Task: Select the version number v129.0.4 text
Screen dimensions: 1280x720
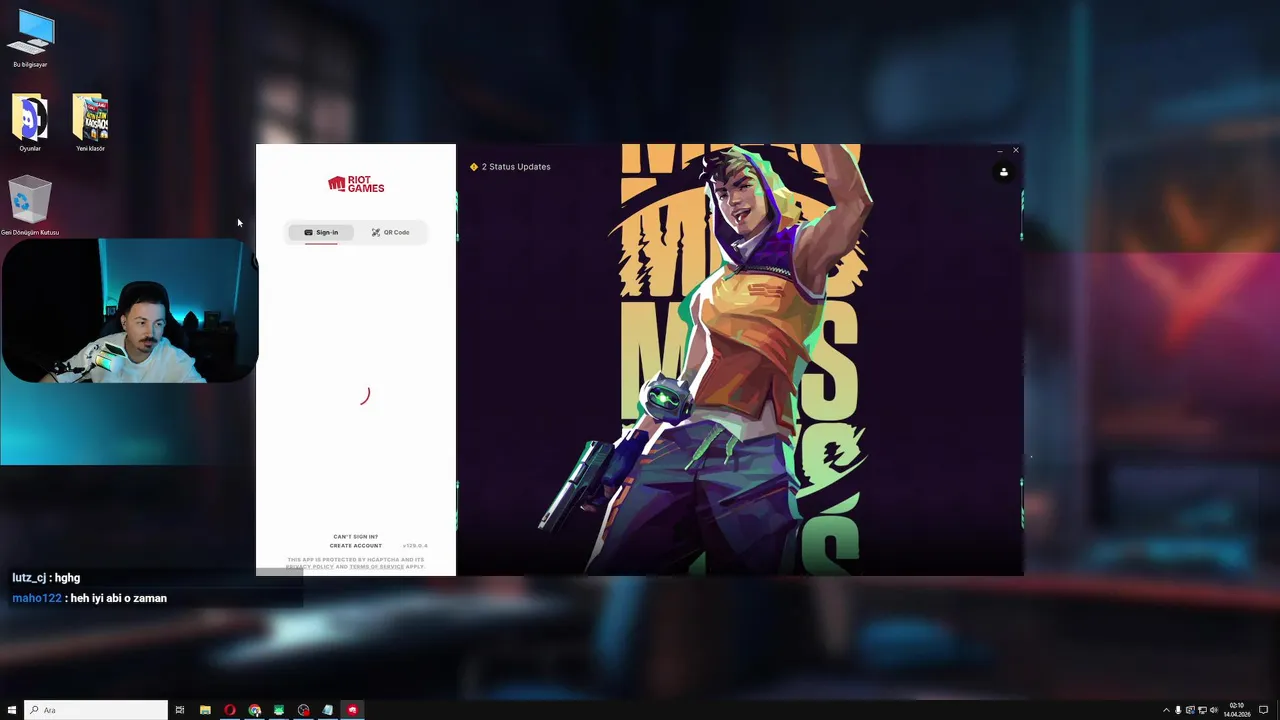Action: click(415, 546)
